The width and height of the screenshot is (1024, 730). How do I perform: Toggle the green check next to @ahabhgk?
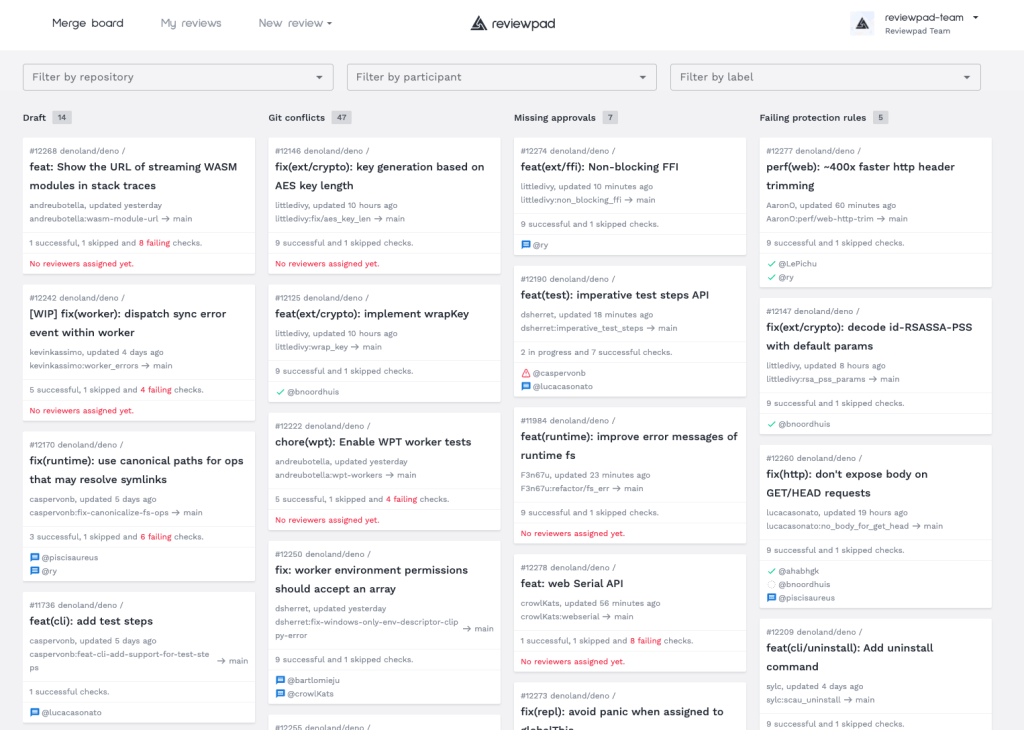tap(771, 570)
